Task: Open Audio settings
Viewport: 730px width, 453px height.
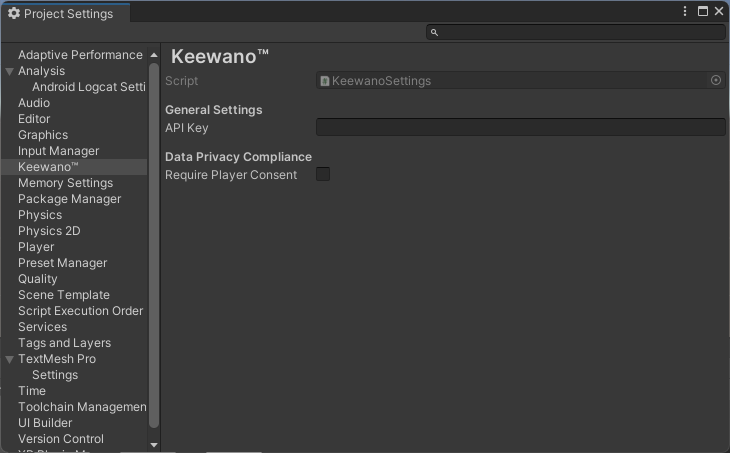Action: point(34,103)
